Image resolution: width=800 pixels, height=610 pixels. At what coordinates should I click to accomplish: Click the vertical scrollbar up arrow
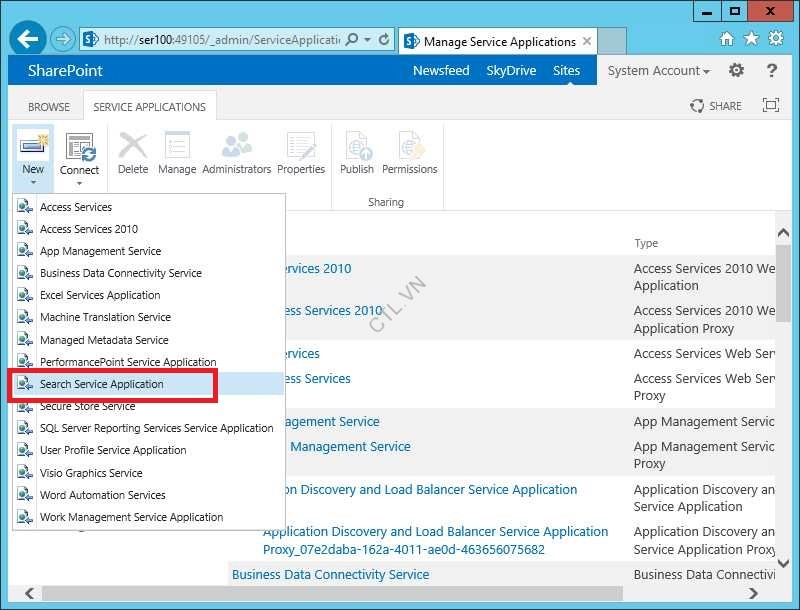tap(783, 233)
